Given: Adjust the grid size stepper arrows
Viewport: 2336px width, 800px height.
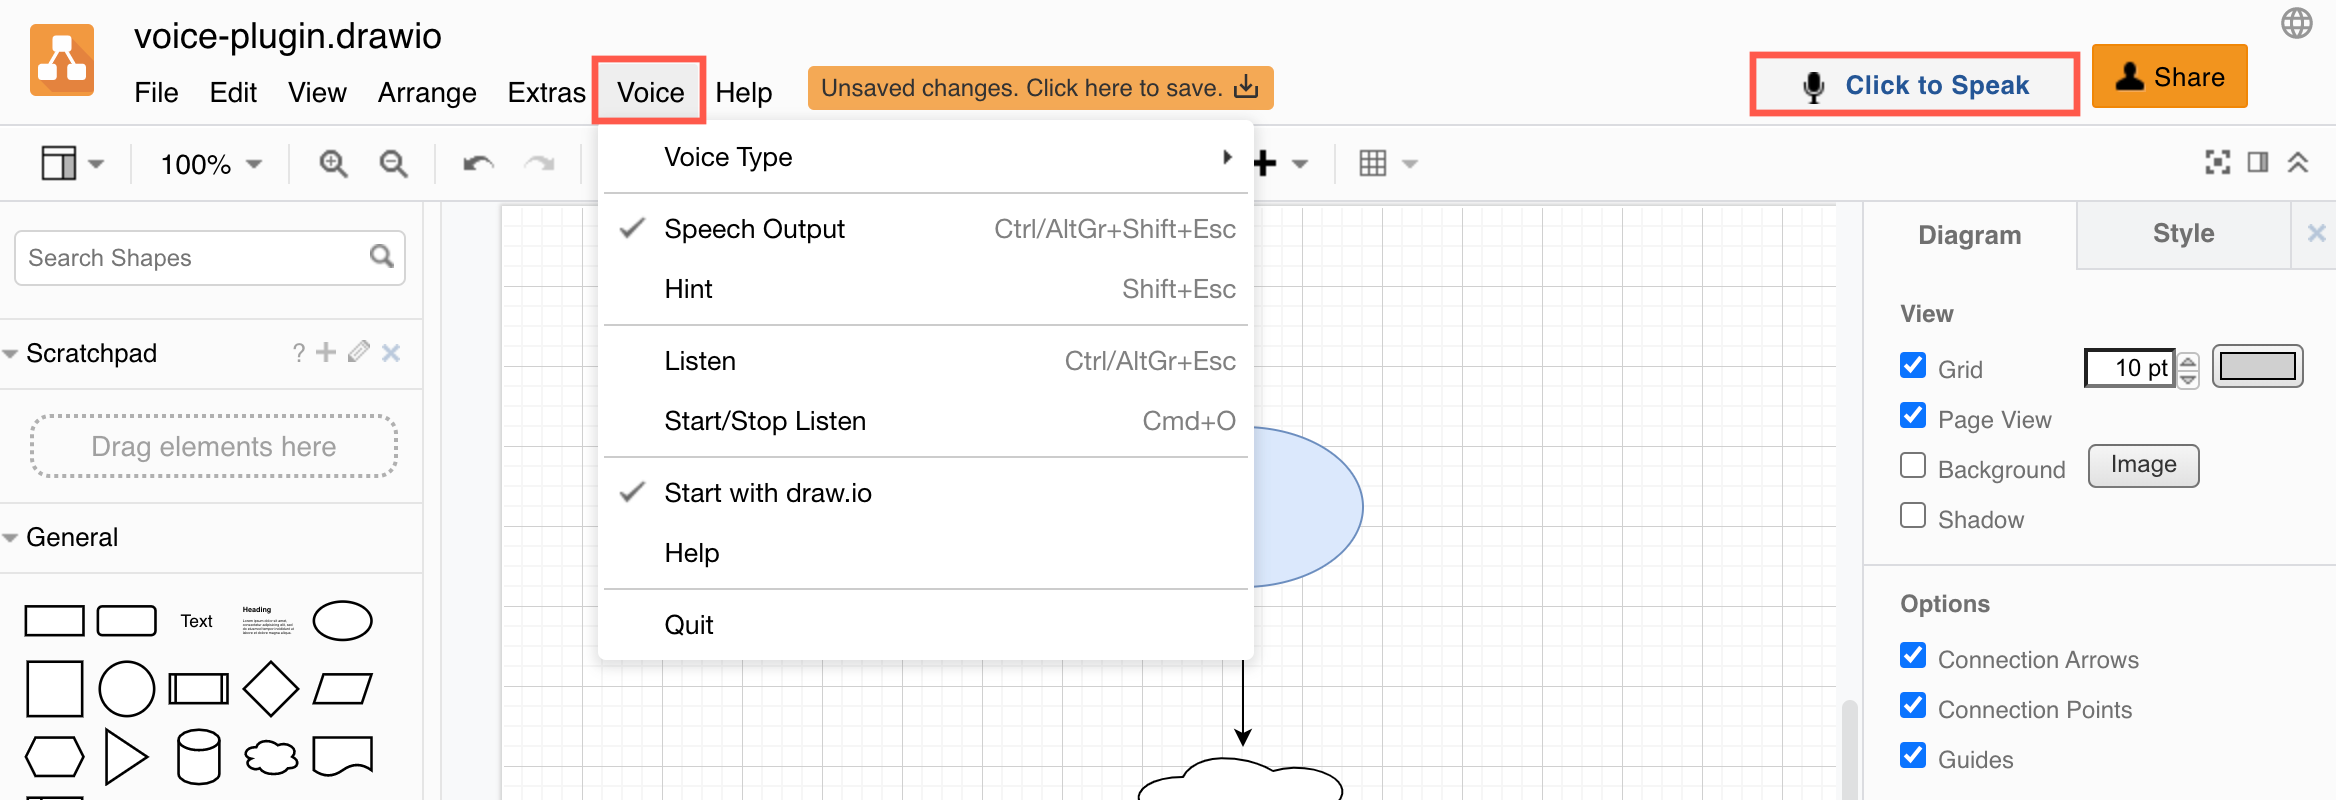Looking at the screenshot, I should tap(2188, 370).
